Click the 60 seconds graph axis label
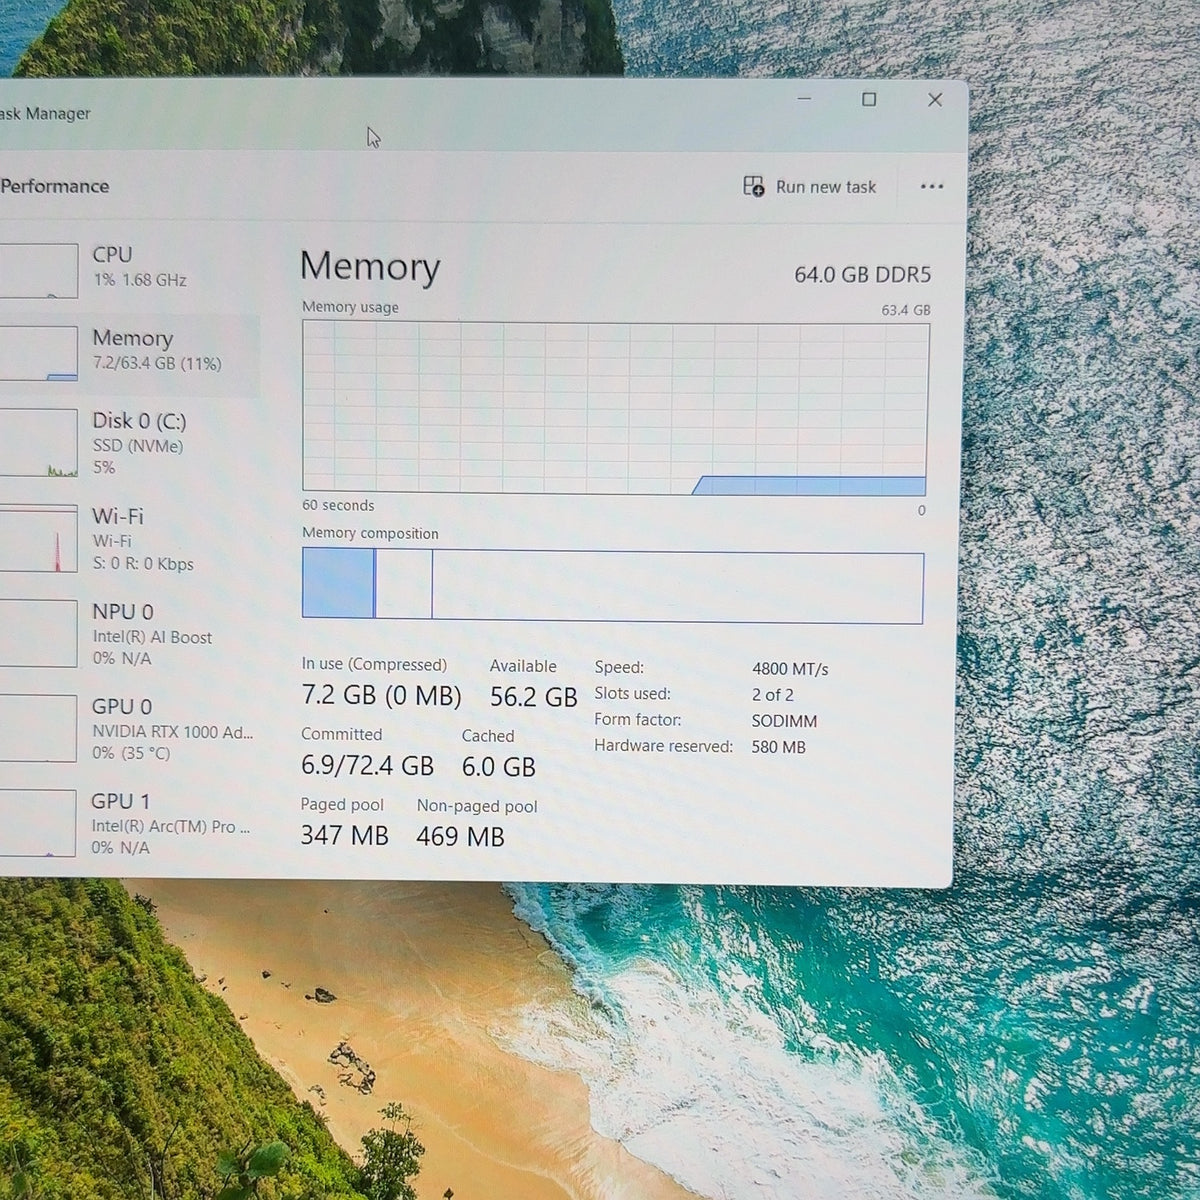1200x1200 pixels. (338, 506)
